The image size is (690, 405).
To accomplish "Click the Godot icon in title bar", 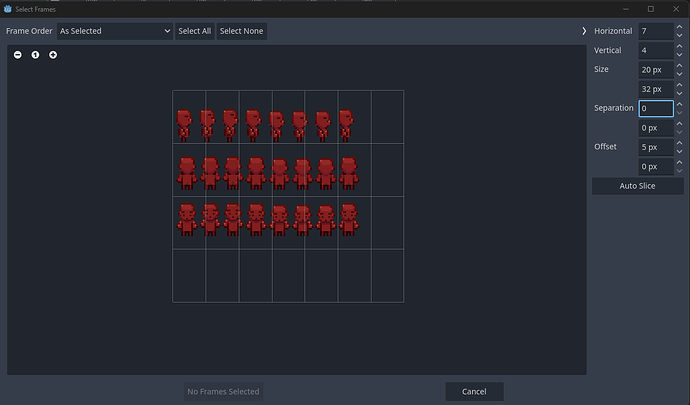I will [7, 9].
